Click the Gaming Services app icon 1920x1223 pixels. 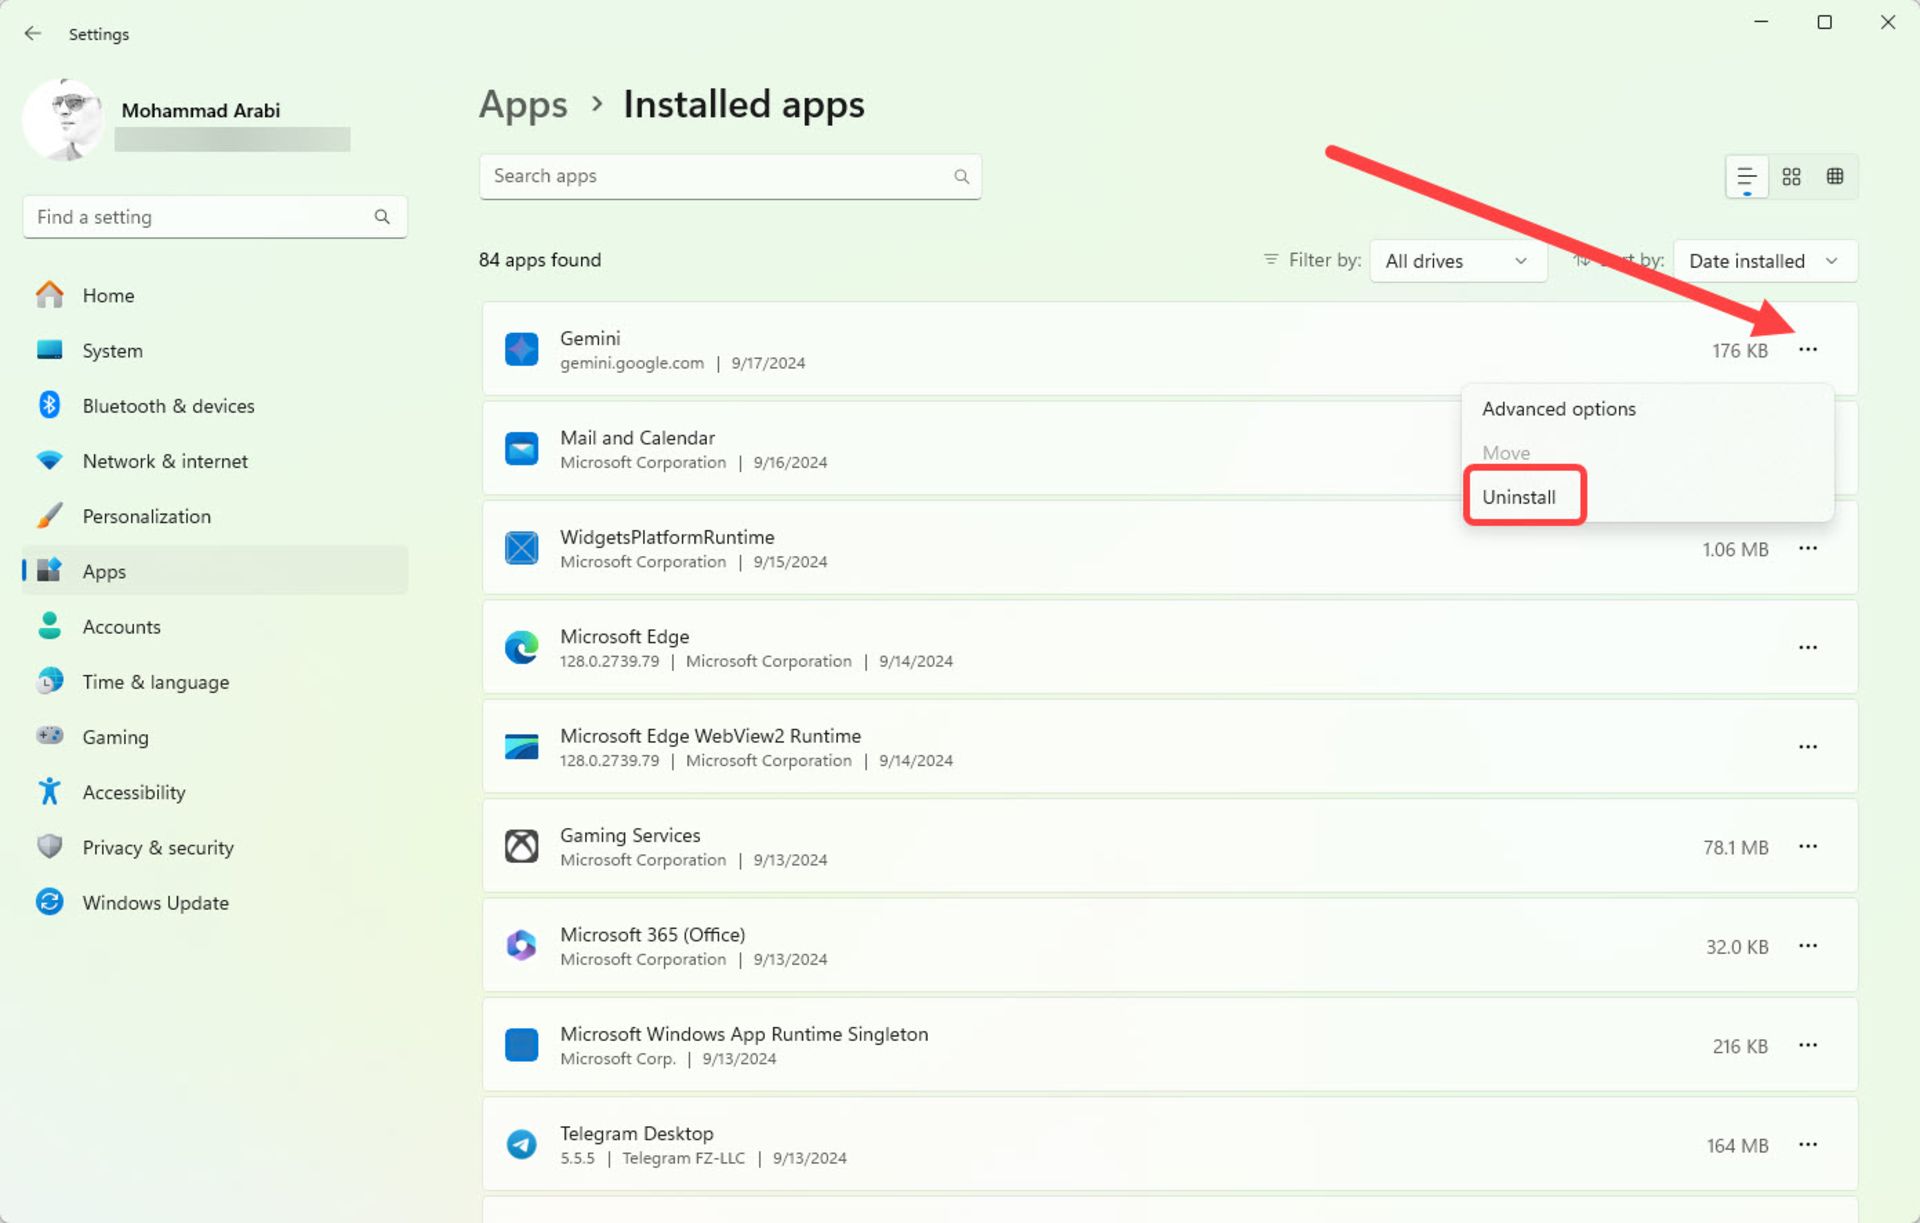(522, 845)
